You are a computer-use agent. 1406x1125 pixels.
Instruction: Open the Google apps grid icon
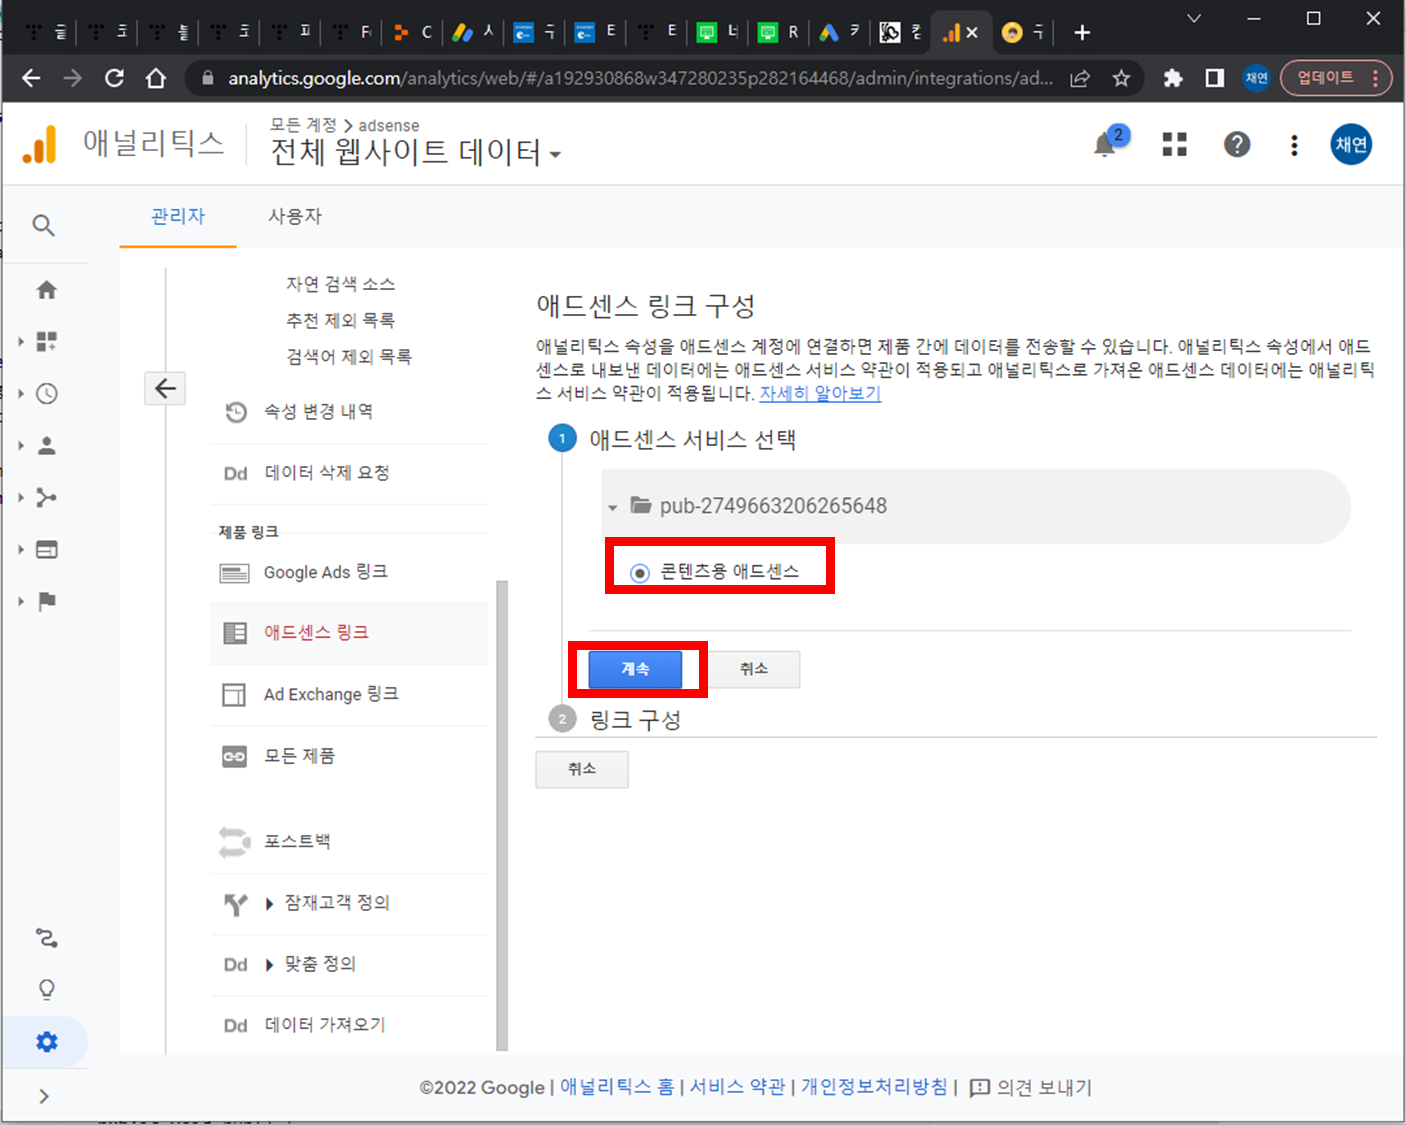pyautogui.click(x=1174, y=145)
